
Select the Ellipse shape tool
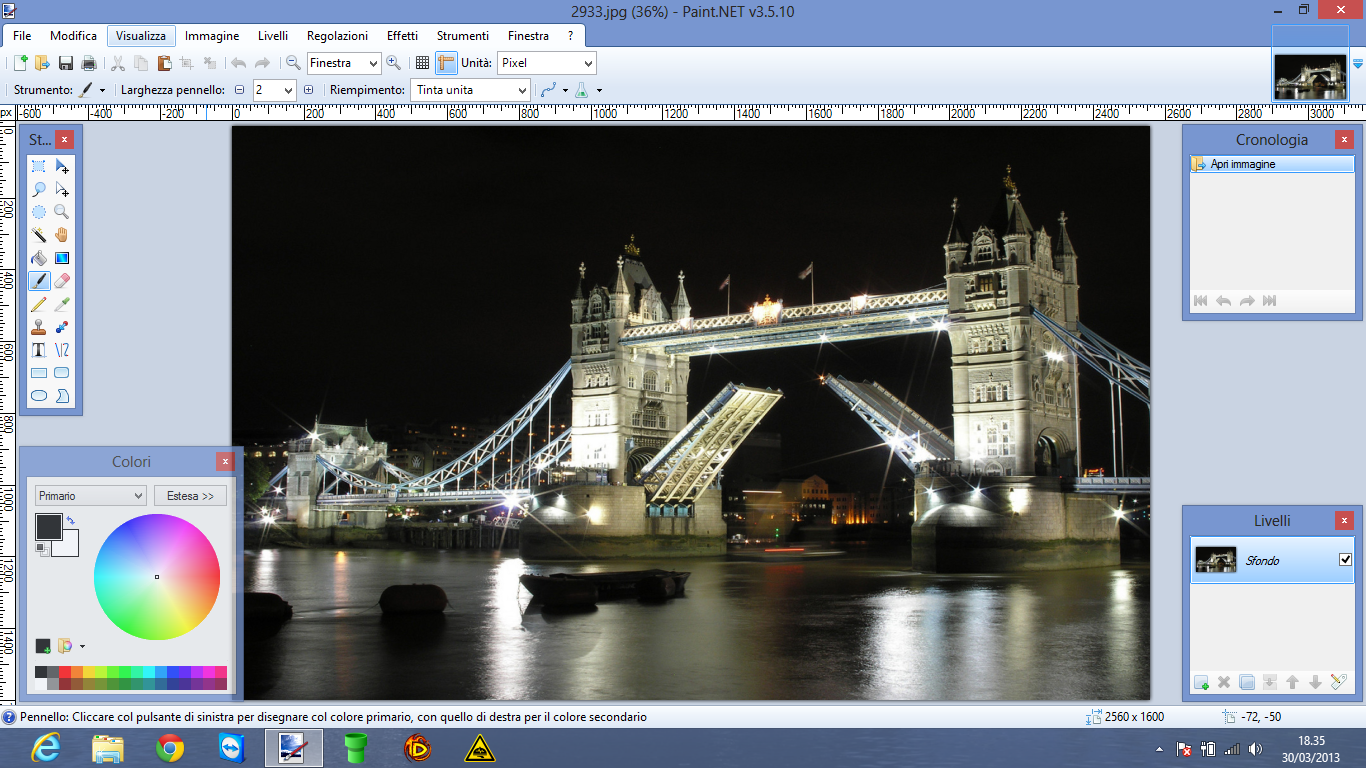pyautogui.click(x=39, y=396)
